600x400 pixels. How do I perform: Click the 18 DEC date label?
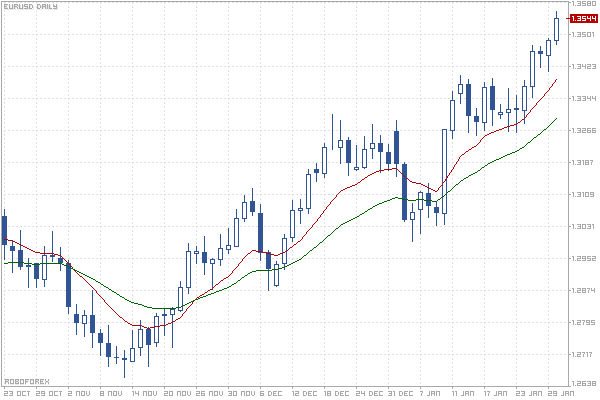(x=337, y=393)
